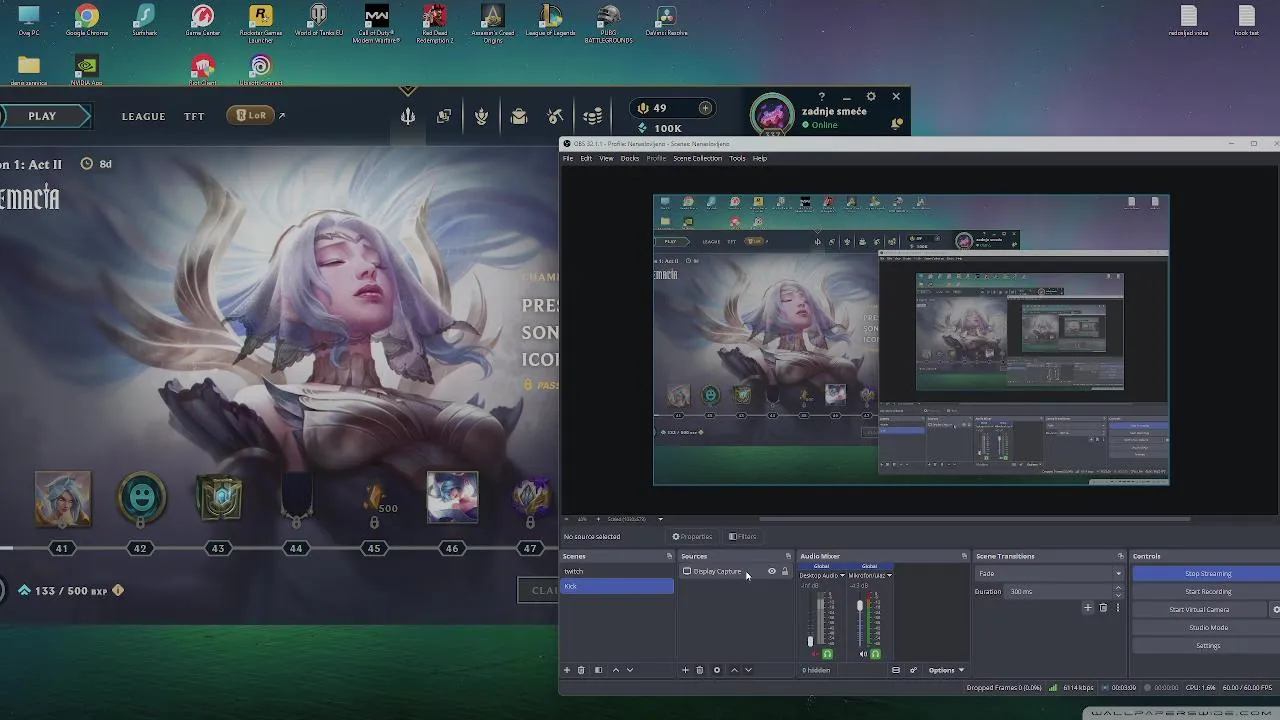Open OBS Docks menu
The height and width of the screenshot is (720, 1280).
point(630,158)
